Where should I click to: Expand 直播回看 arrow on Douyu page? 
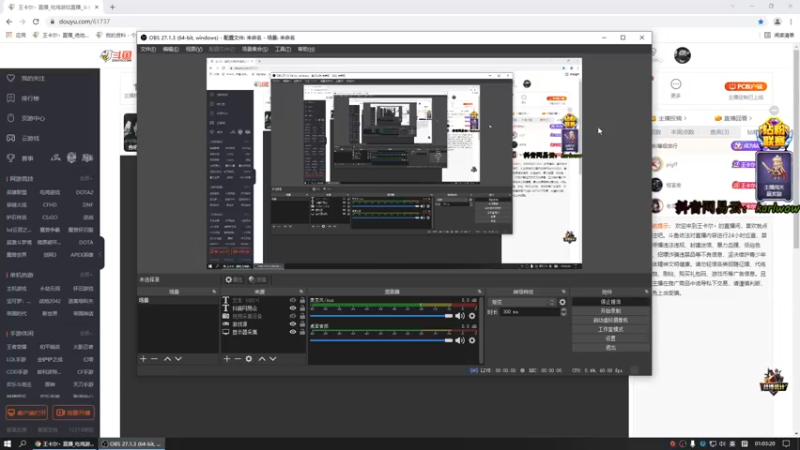click(x=751, y=118)
